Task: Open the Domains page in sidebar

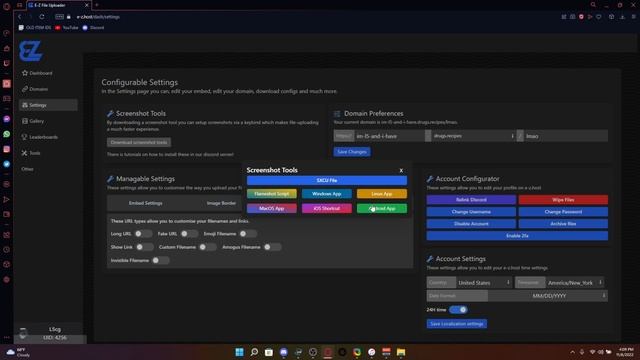Action: click(35, 89)
